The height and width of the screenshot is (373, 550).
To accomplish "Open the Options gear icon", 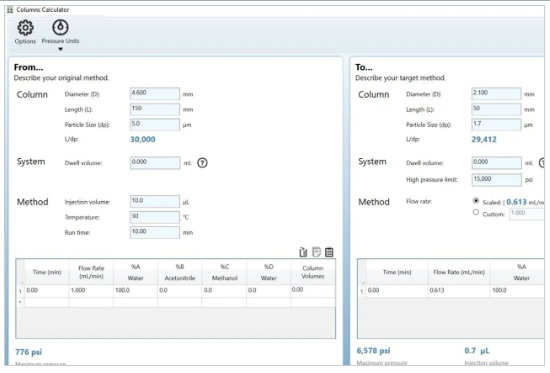I will click(25, 28).
